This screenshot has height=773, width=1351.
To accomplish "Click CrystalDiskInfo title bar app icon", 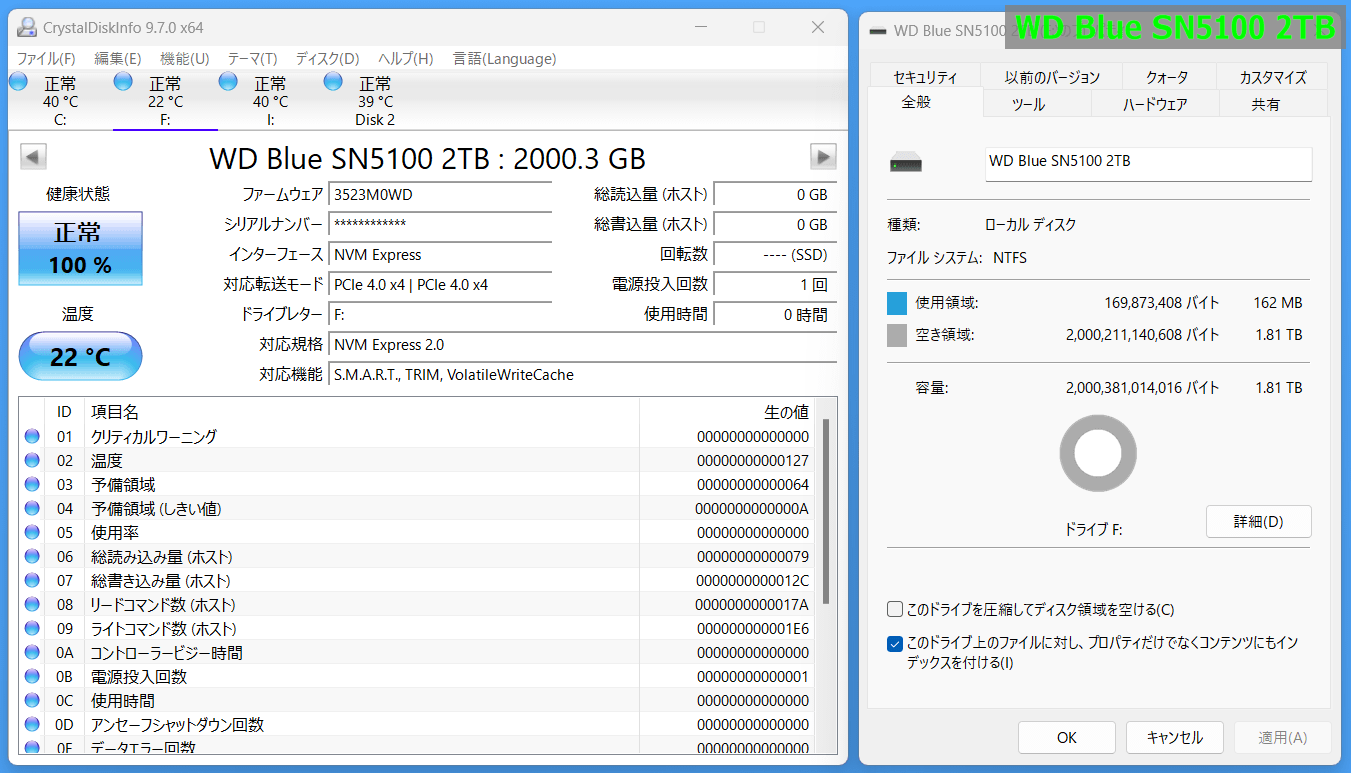I will (28, 28).
